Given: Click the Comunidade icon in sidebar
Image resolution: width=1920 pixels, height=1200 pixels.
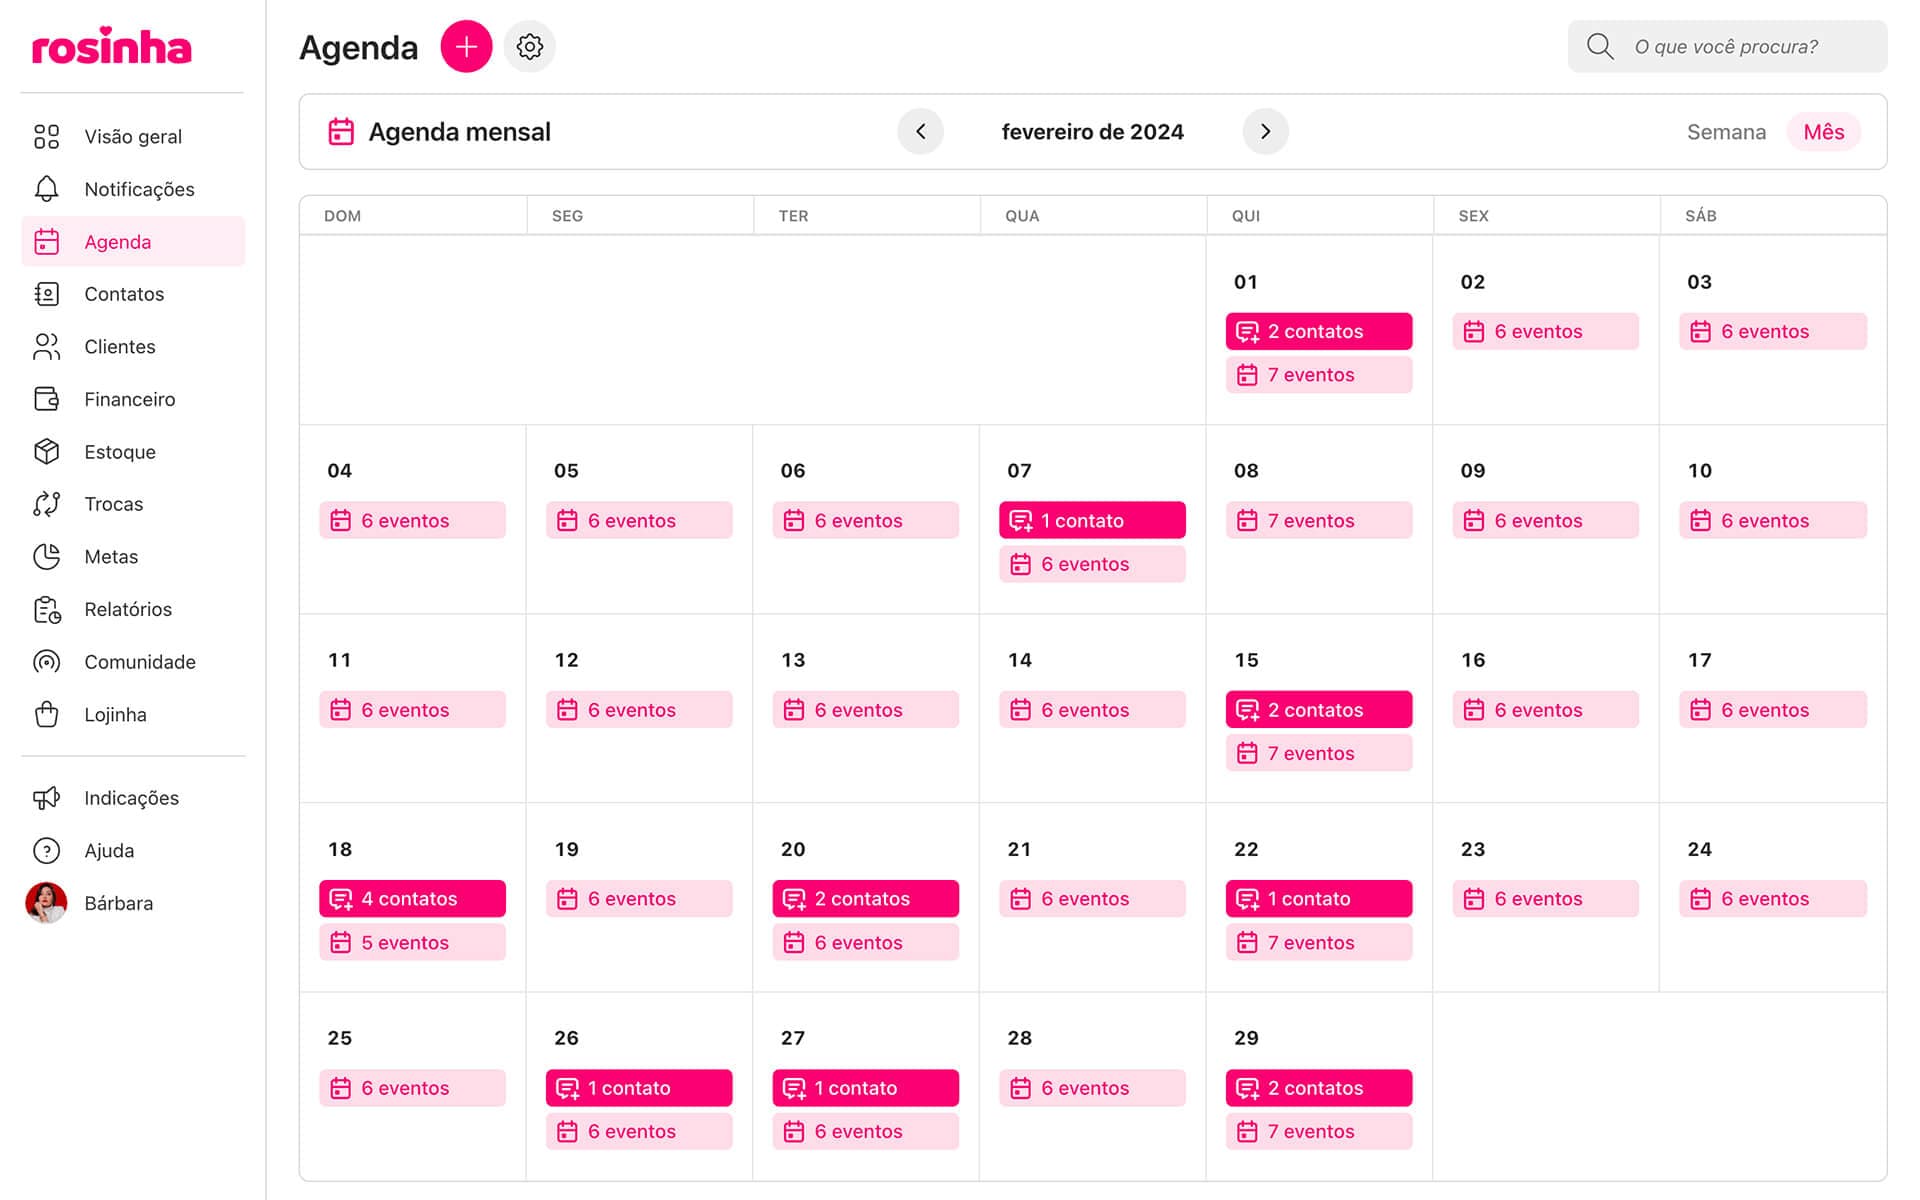Looking at the screenshot, I should tap(47, 662).
